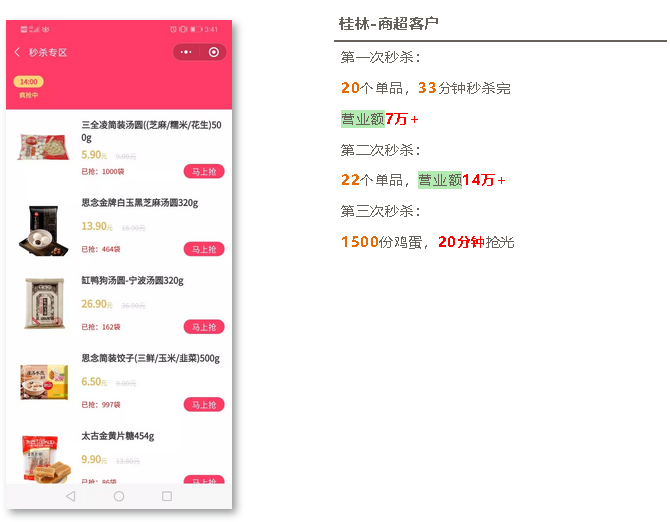Open the 缸鸭狗汤圆 product image

(x=44, y=303)
